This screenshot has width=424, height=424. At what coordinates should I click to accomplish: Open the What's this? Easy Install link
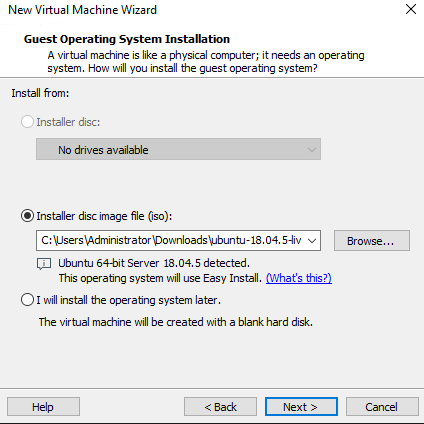[x=299, y=278]
